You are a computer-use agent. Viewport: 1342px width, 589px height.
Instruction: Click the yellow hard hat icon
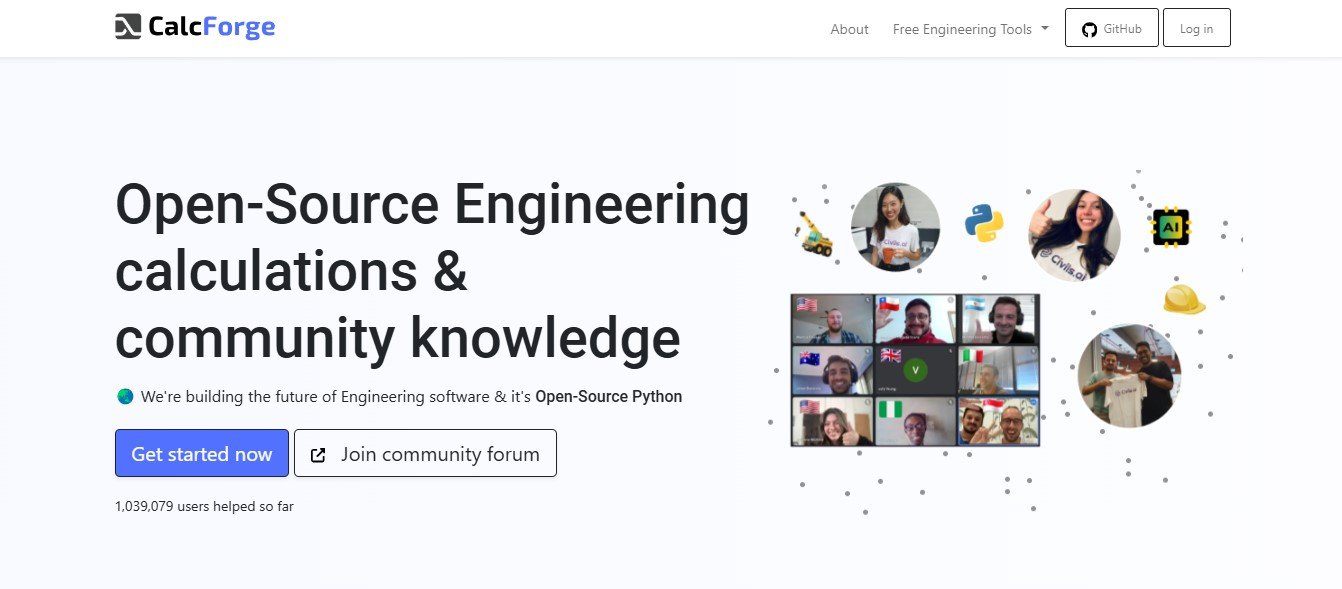pos(1183,299)
